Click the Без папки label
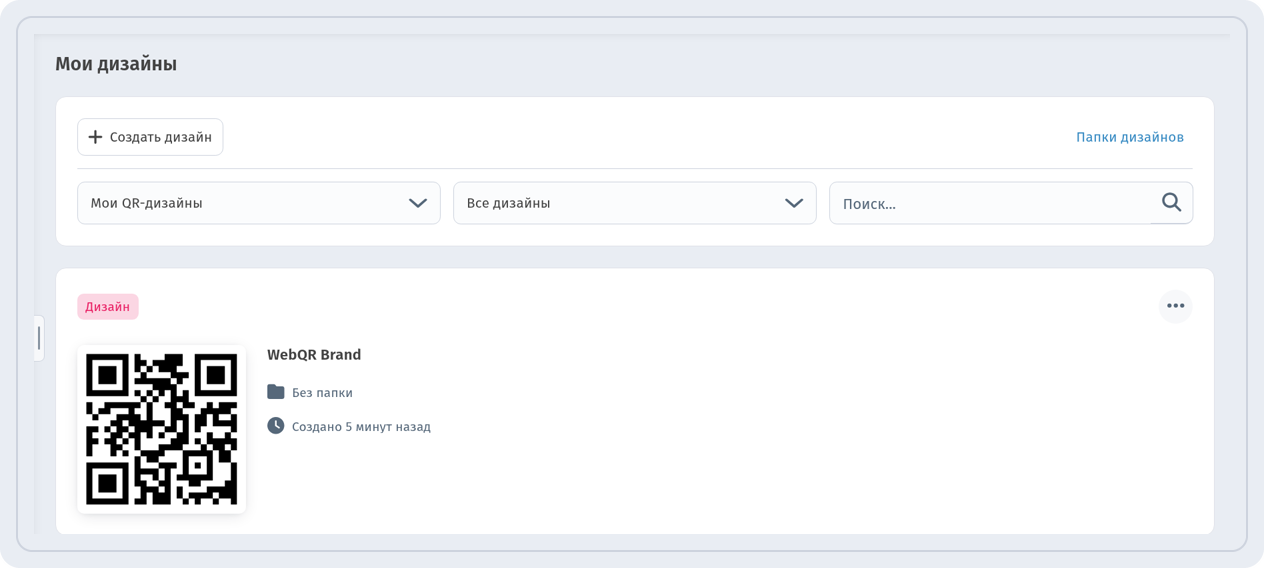Screen dimensions: 1264x568 (322, 393)
